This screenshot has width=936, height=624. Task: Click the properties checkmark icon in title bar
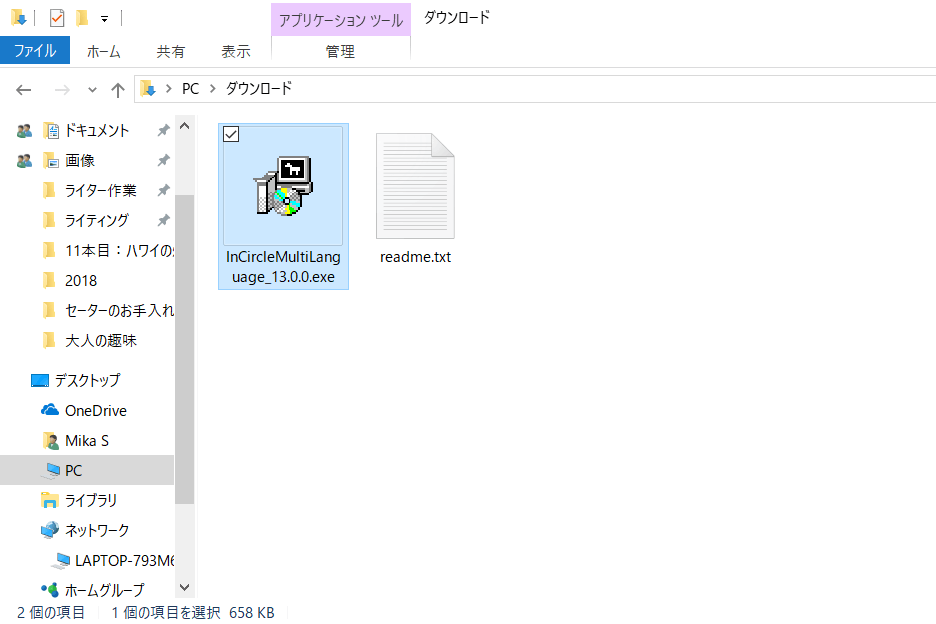coord(57,18)
